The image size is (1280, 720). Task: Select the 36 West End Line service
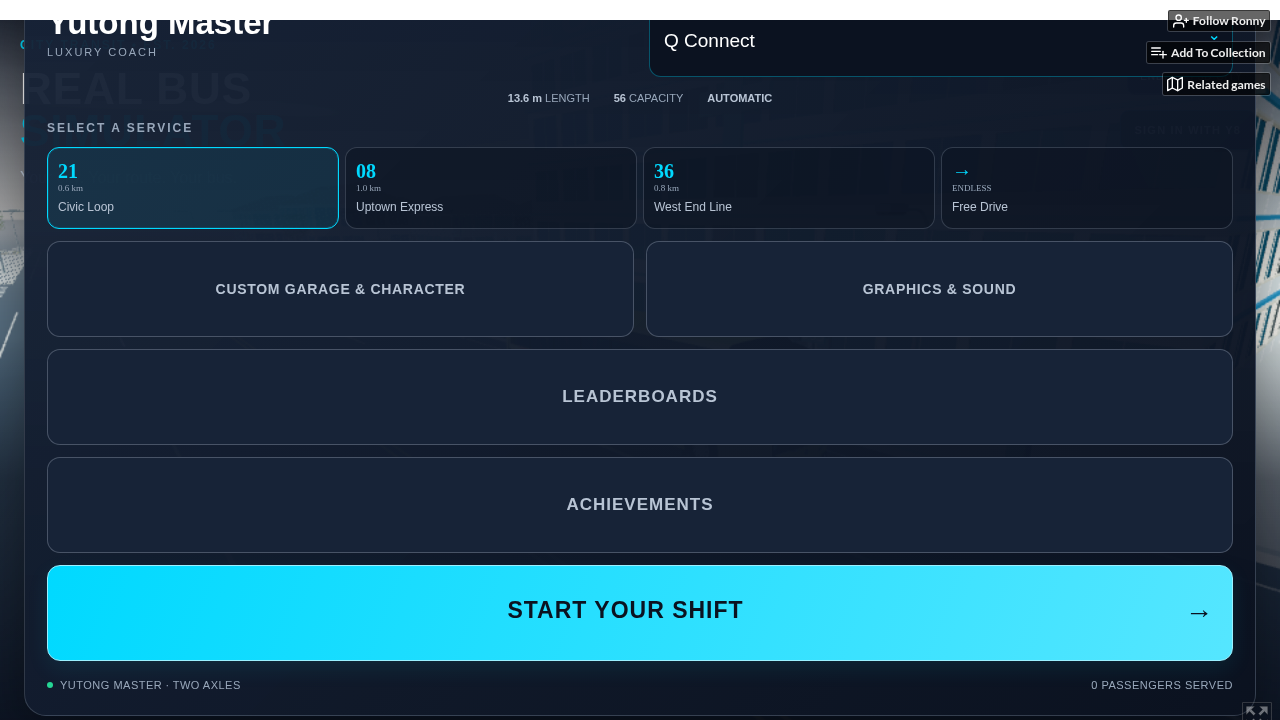789,188
